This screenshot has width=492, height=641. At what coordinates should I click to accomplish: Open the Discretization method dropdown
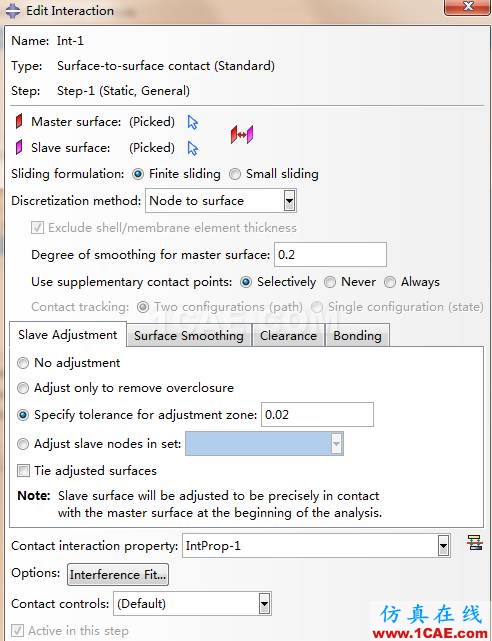click(x=289, y=201)
